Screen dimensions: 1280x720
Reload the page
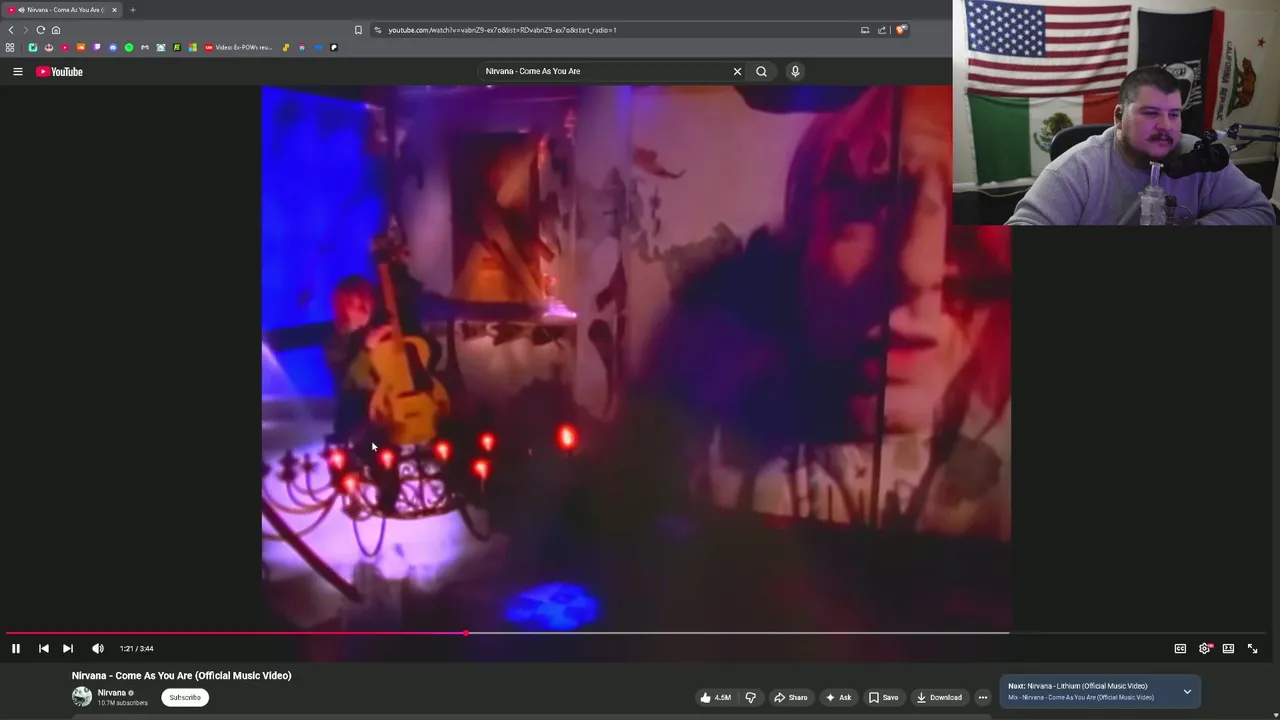pyautogui.click(x=41, y=30)
